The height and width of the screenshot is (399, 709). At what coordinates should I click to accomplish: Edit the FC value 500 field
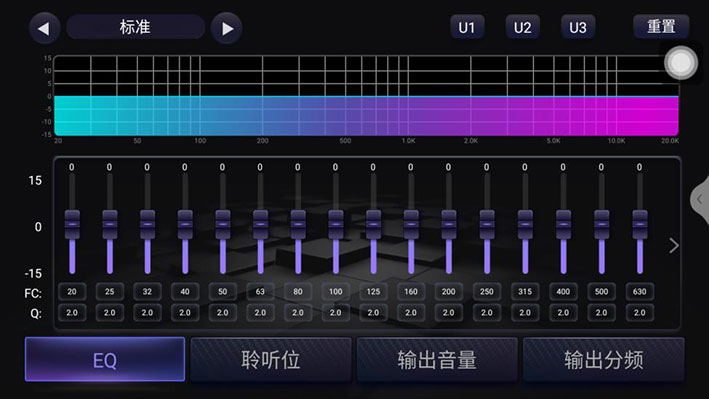click(601, 292)
